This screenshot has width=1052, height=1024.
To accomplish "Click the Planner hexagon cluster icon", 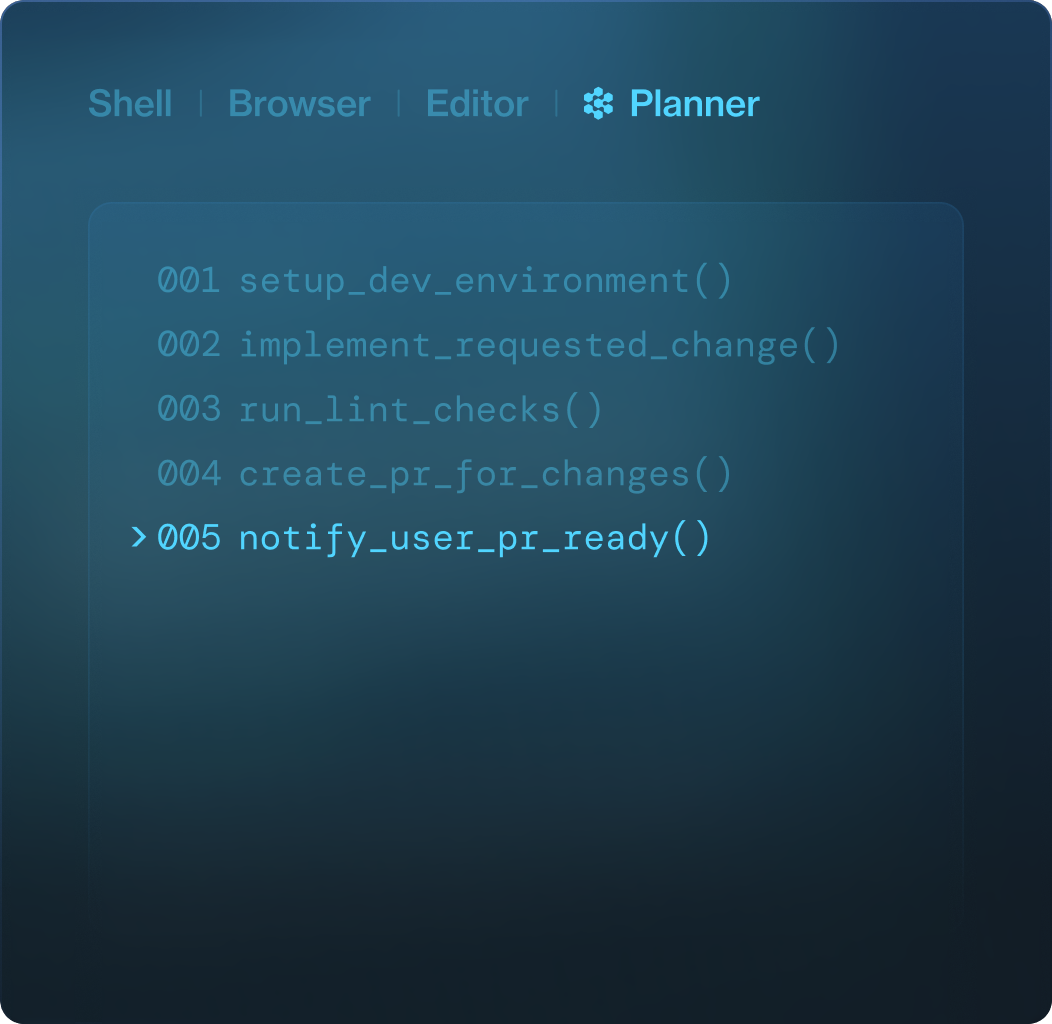I will click(598, 104).
